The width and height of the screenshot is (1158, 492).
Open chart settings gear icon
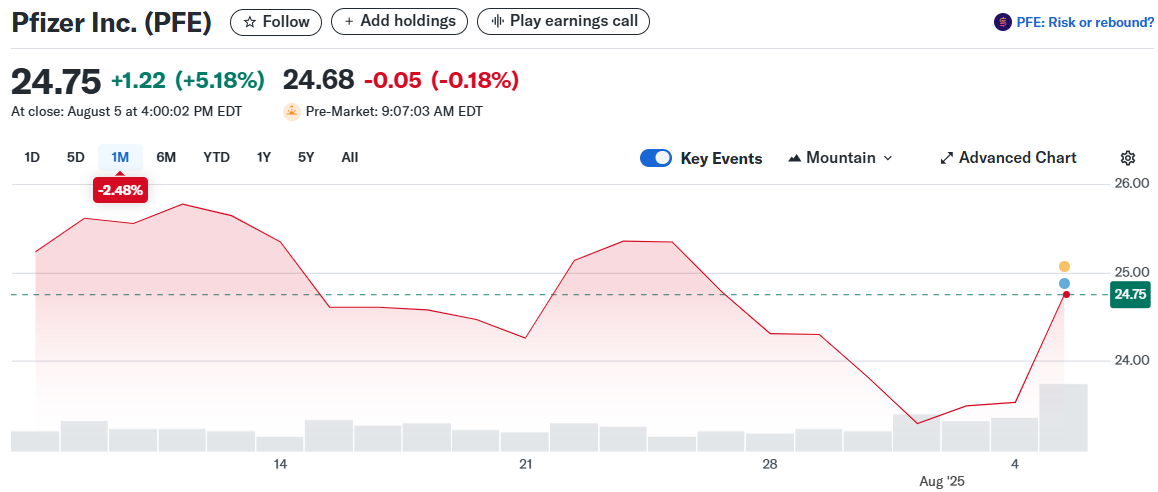[x=1127, y=158]
